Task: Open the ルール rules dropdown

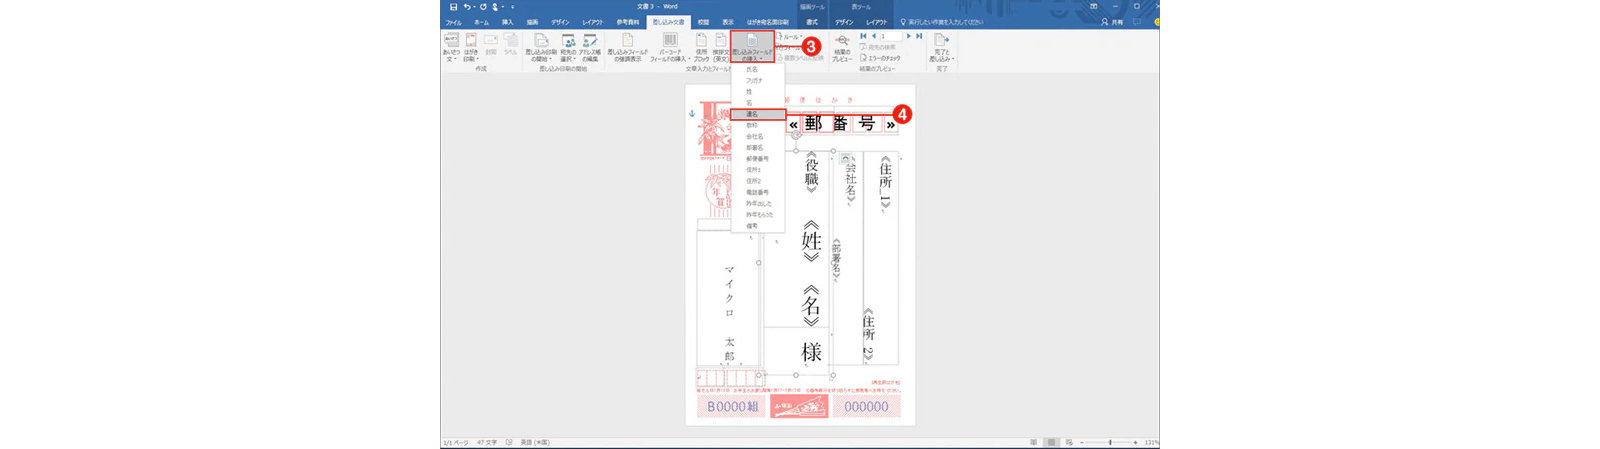Action: point(788,37)
